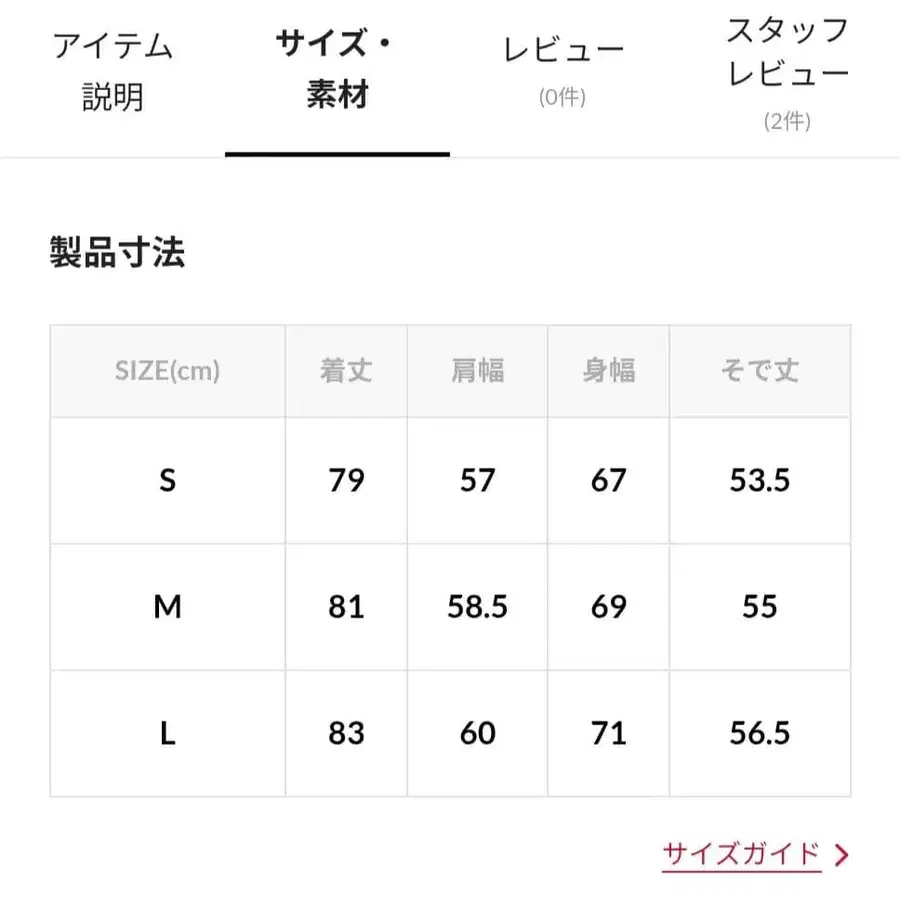Click the 53.5 sleeve length cell
The image size is (900, 900).
759,481
